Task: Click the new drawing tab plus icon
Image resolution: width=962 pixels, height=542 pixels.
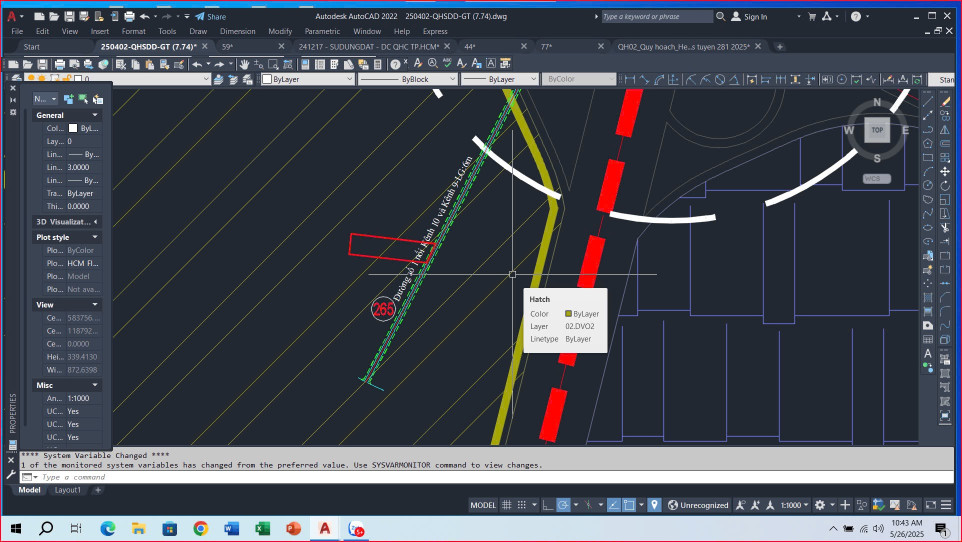Action: click(x=780, y=46)
